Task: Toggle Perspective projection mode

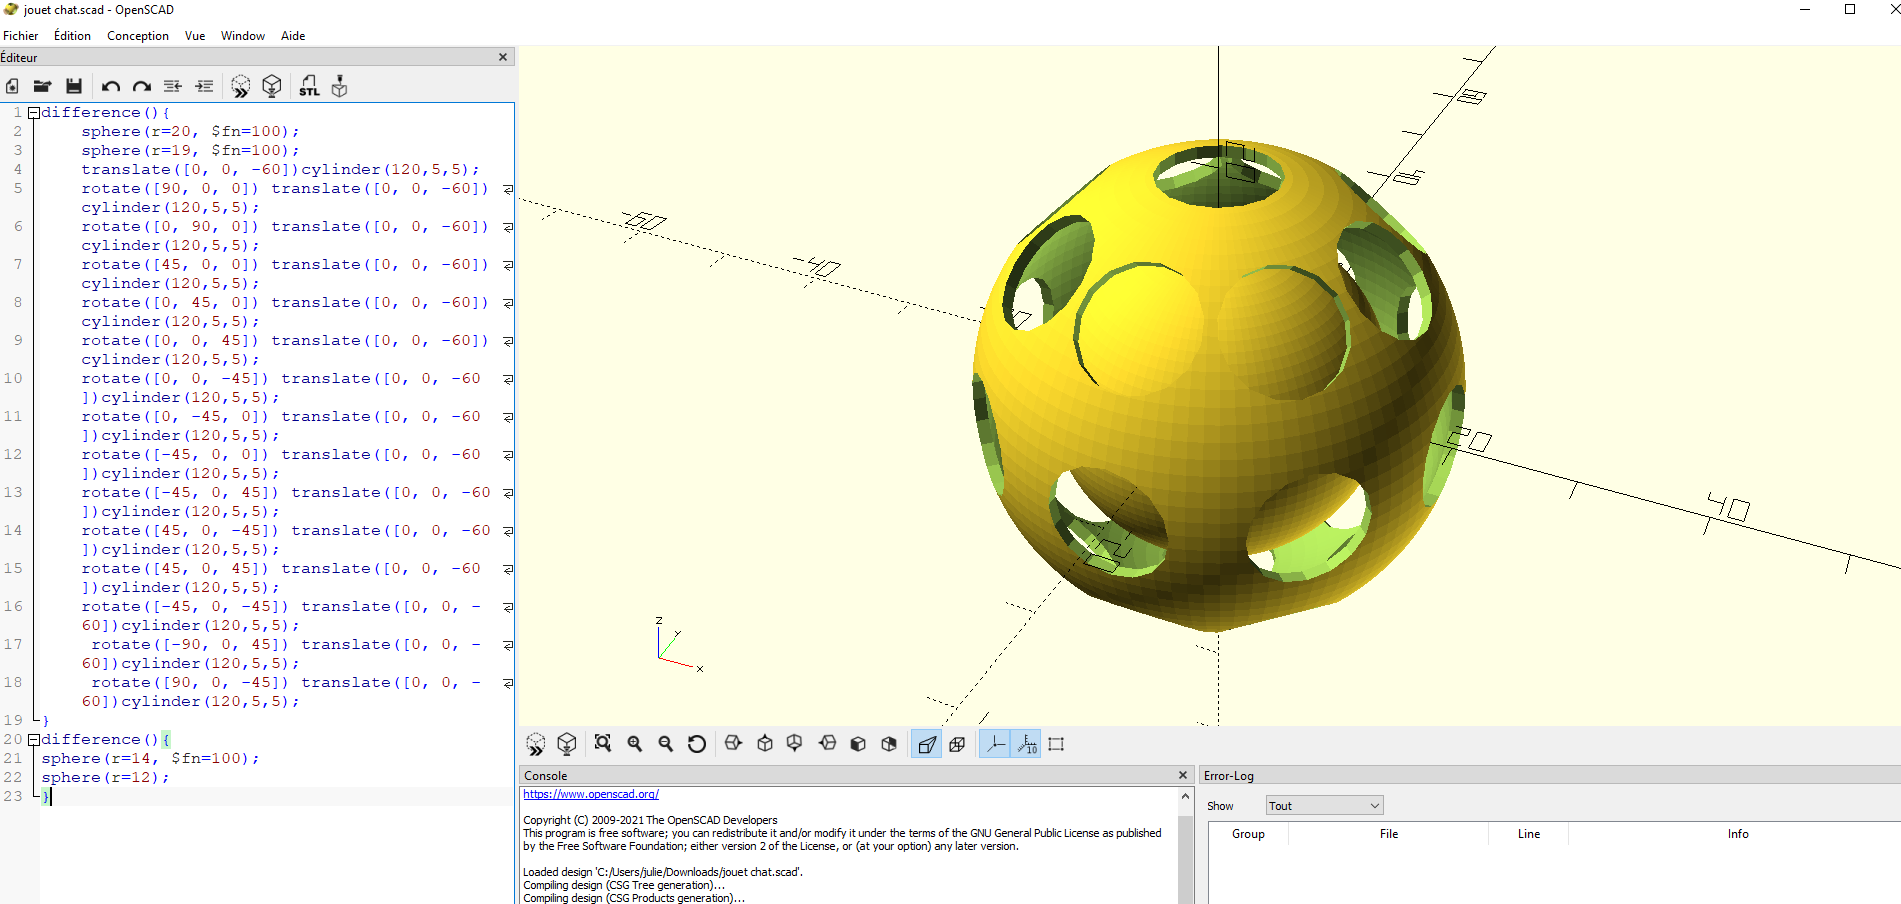Action: click(927, 744)
